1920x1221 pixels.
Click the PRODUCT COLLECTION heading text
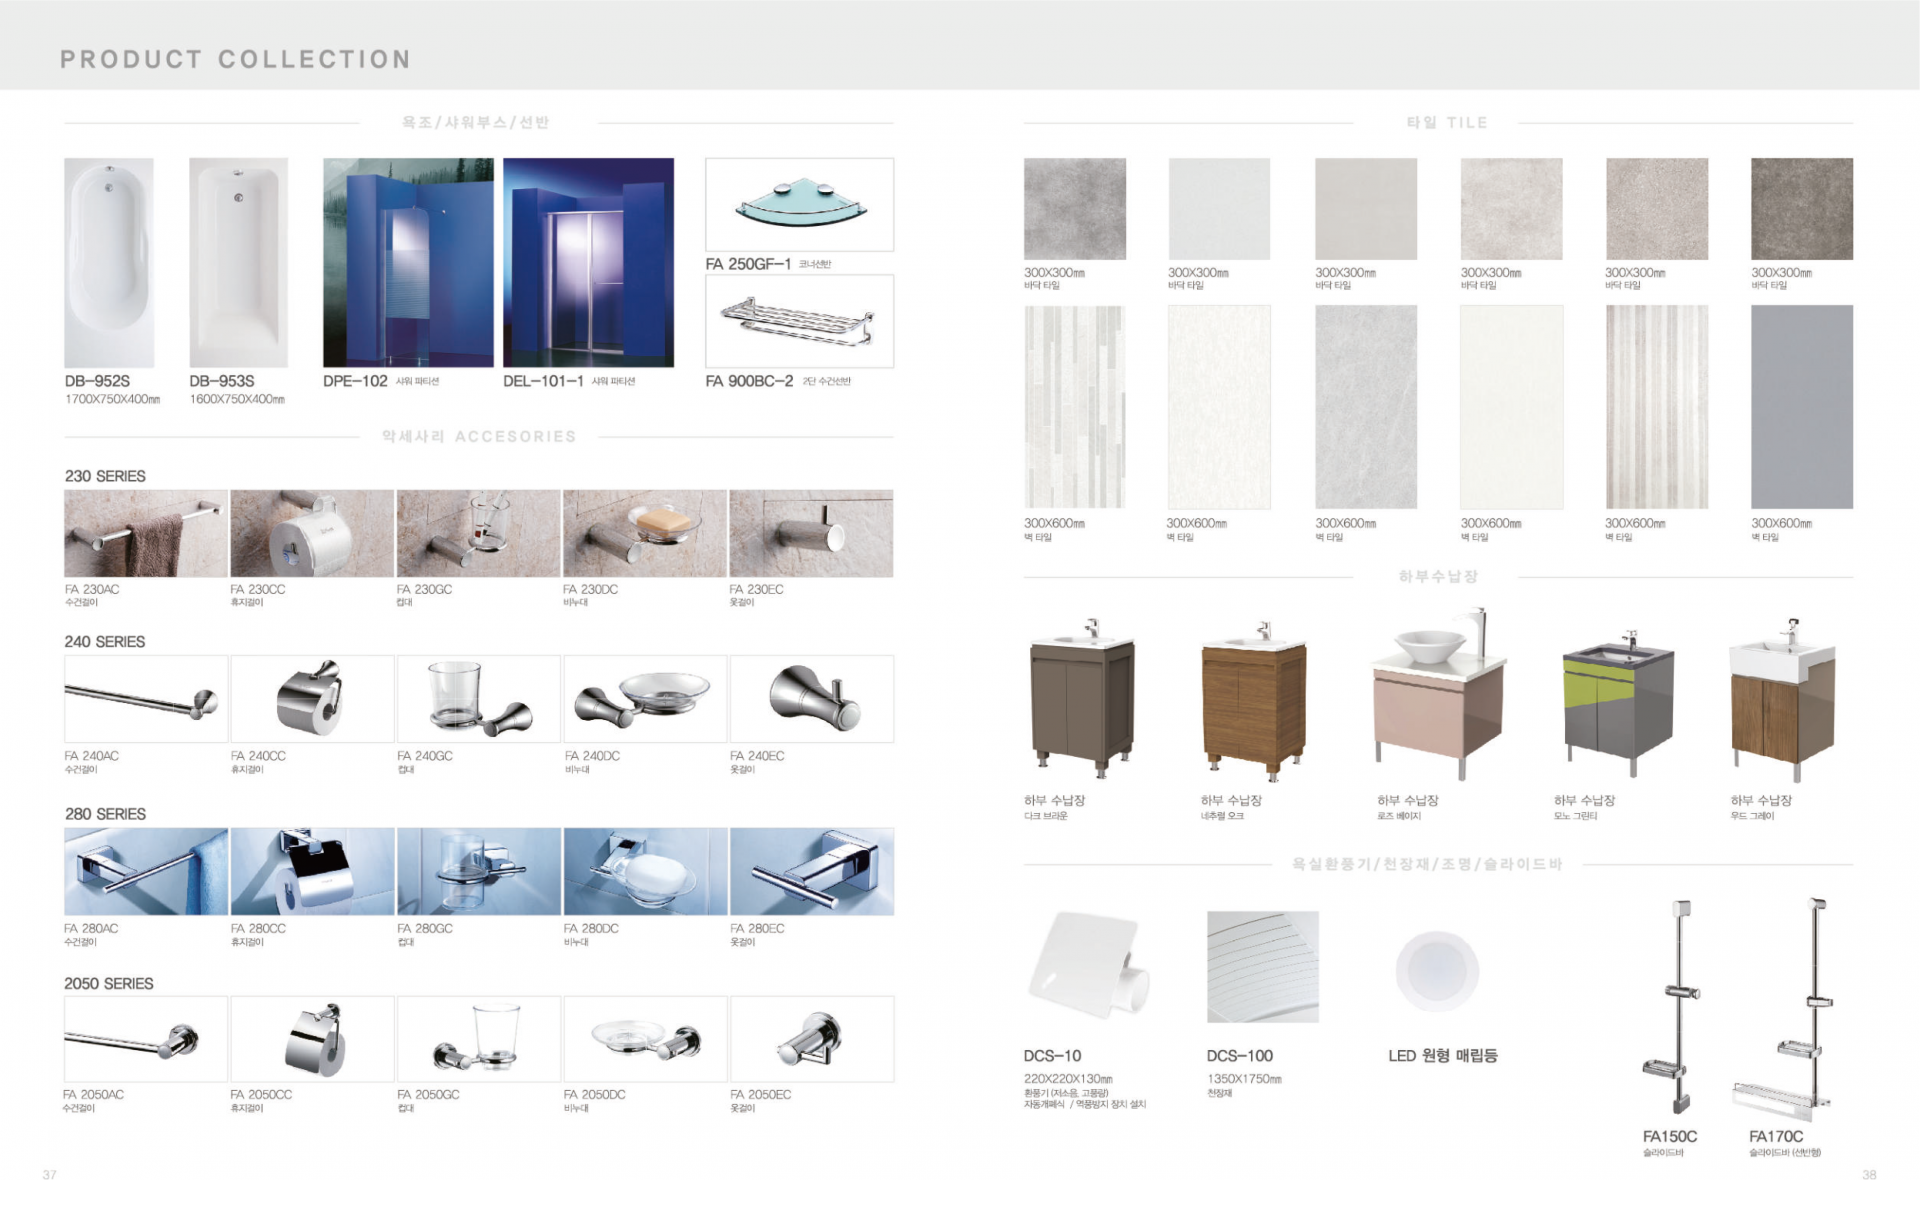click(x=236, y=60)
